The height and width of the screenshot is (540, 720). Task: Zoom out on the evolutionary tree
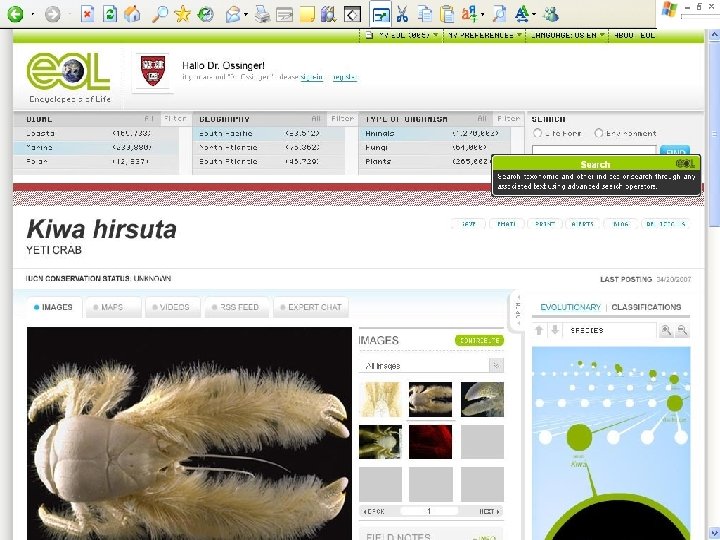pyautogui.click(x=682, y=330)
